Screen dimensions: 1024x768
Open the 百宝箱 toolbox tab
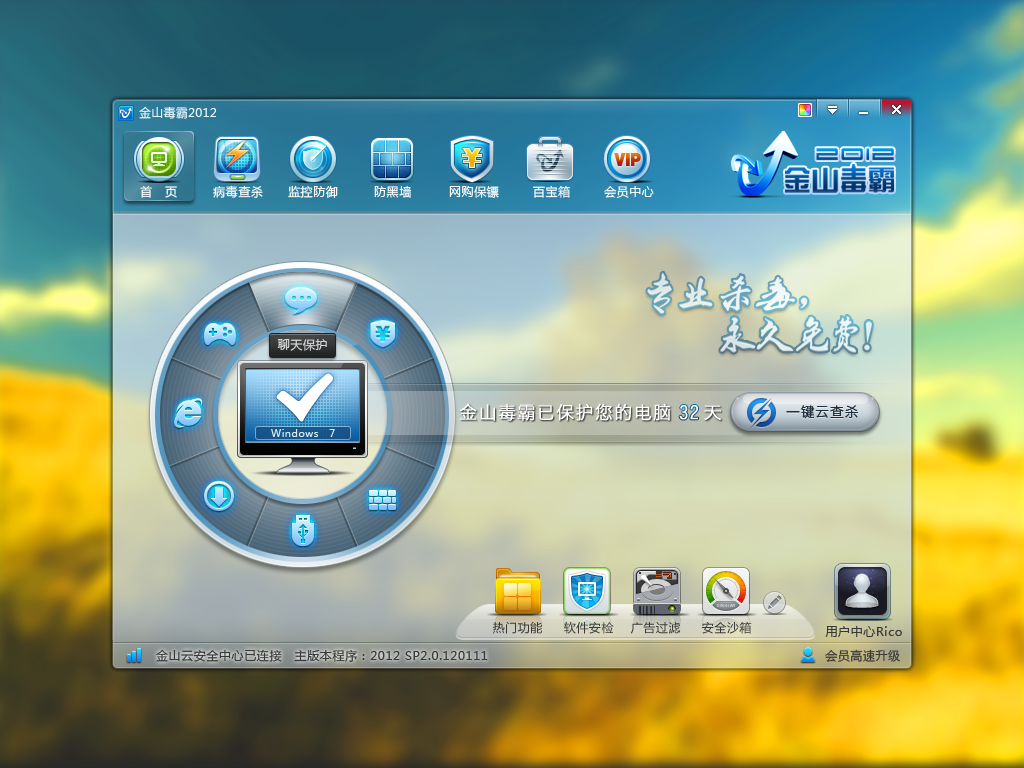pyautogui.click(x=551, y=167)
